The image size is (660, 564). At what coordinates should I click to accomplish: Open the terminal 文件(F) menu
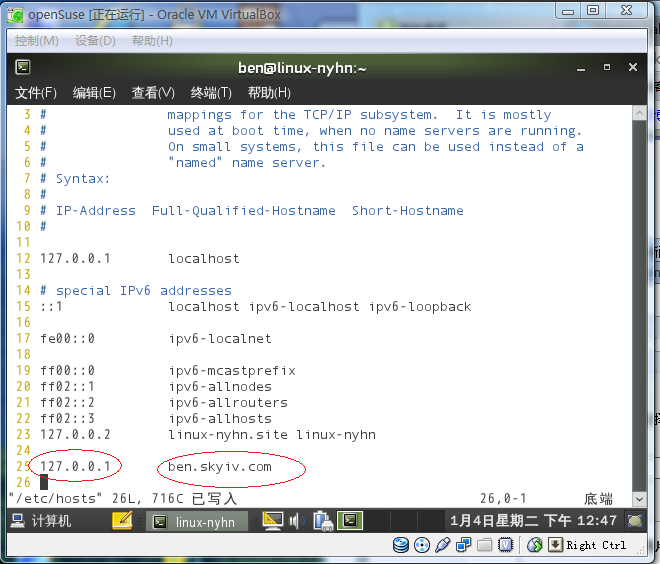36,93
